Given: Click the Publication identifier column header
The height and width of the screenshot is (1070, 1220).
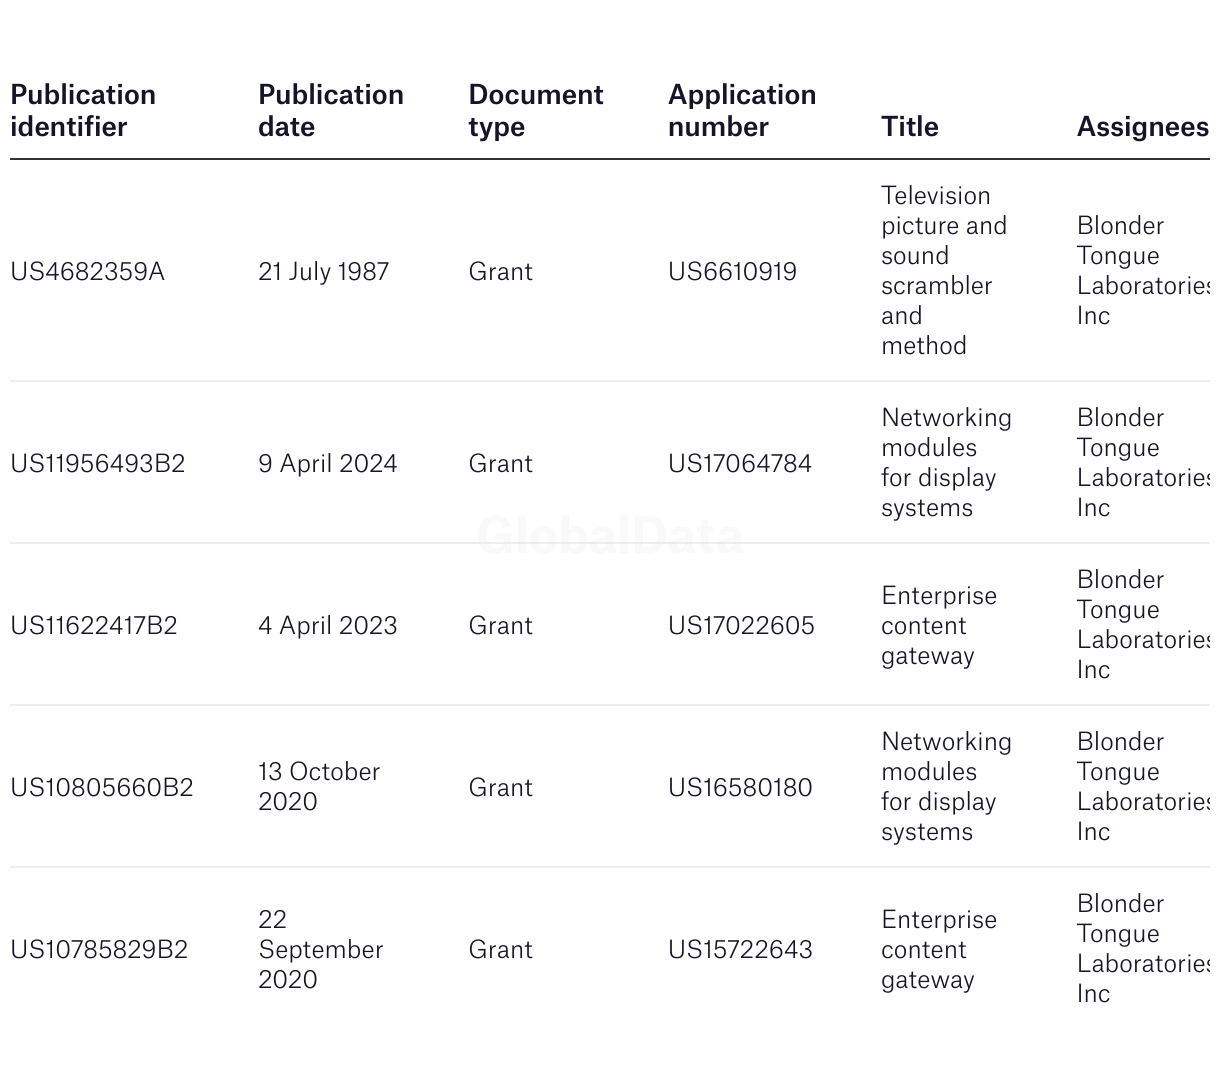Looking at the screenshot, I should pos(83,111).
